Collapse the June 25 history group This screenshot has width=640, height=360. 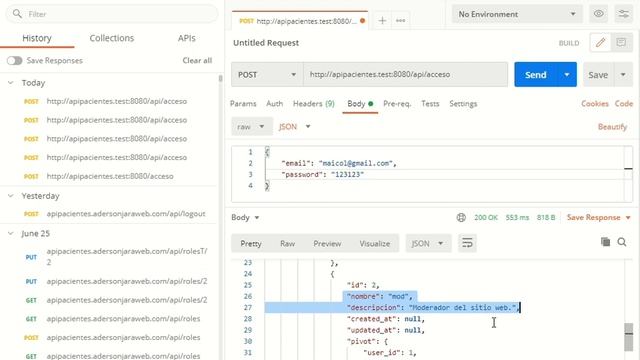point(11,233)
